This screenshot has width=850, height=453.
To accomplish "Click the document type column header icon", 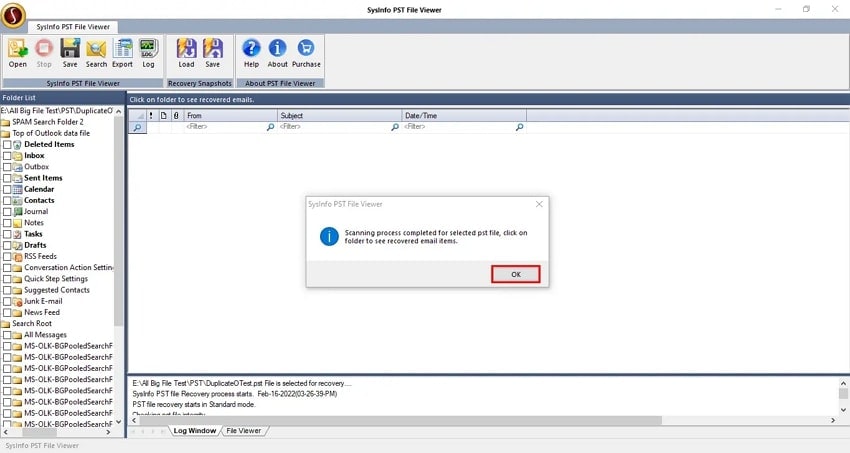I will tap(163, 115).
